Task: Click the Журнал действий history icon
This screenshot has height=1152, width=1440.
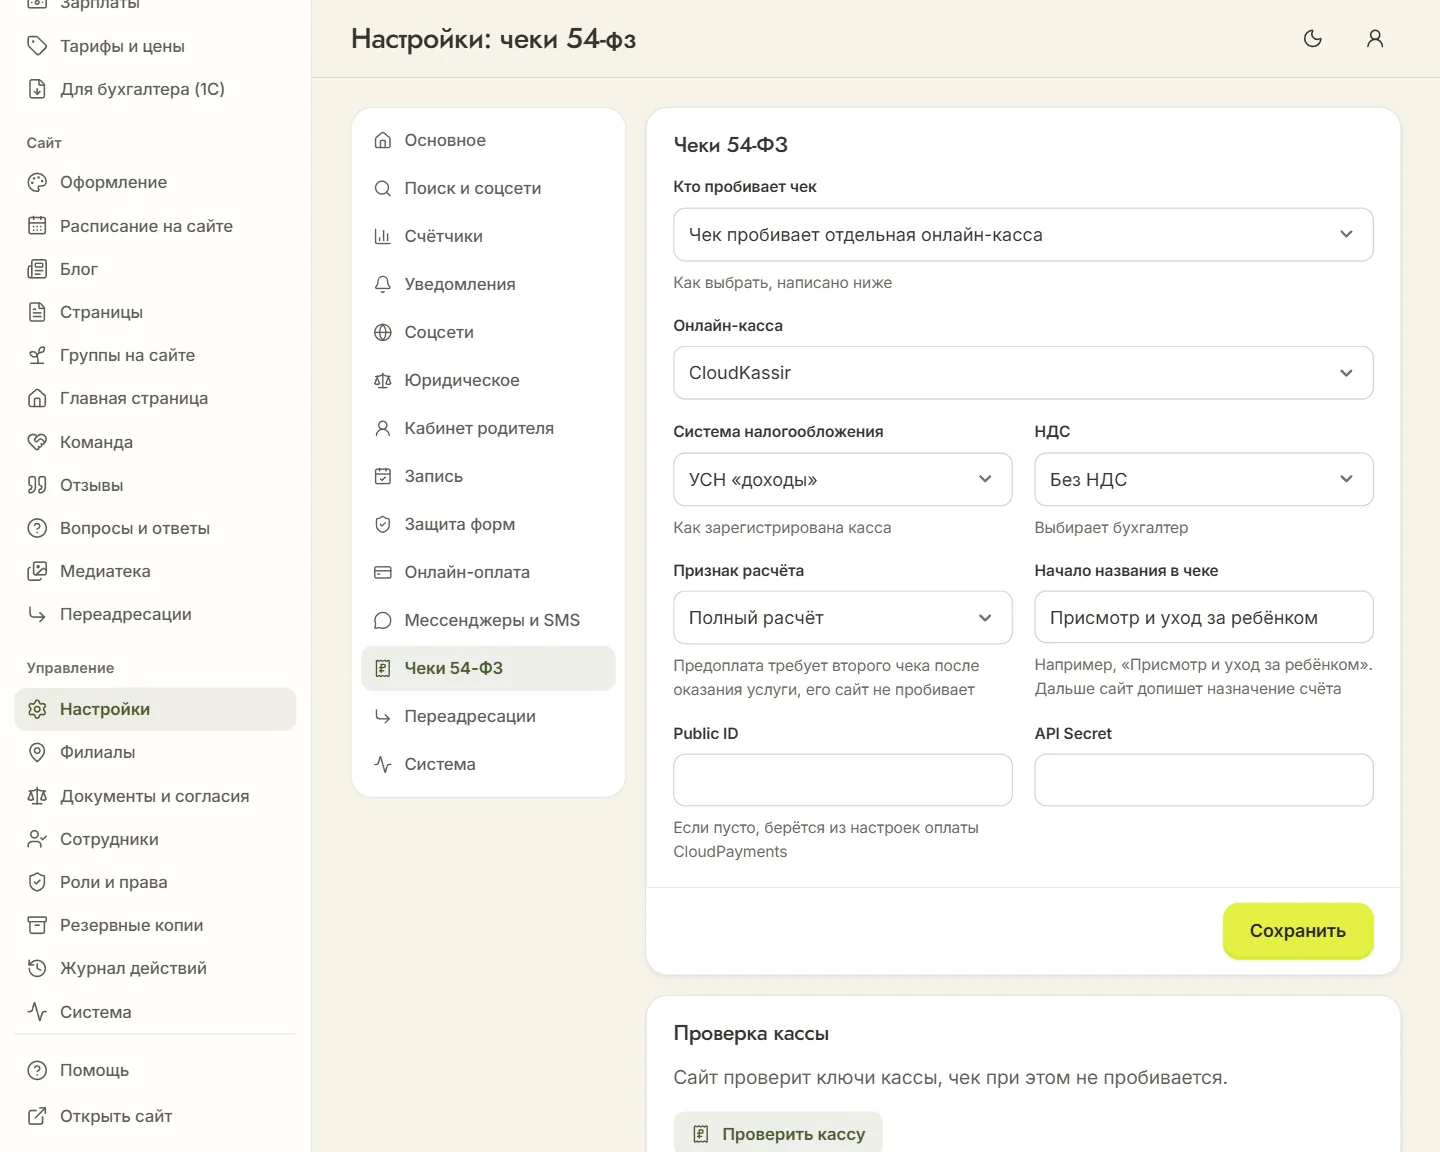Action: pyautogui.click(x=37, y=968)
